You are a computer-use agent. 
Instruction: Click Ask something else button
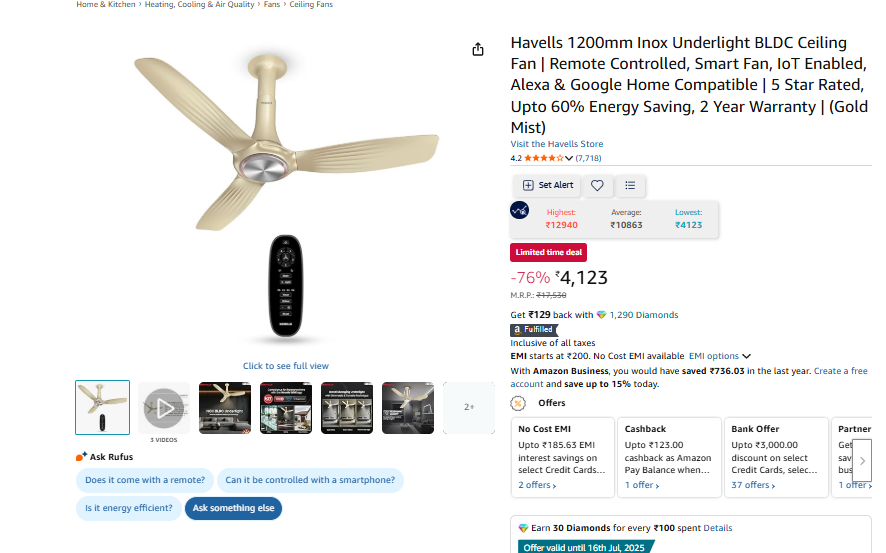[233, 508]
